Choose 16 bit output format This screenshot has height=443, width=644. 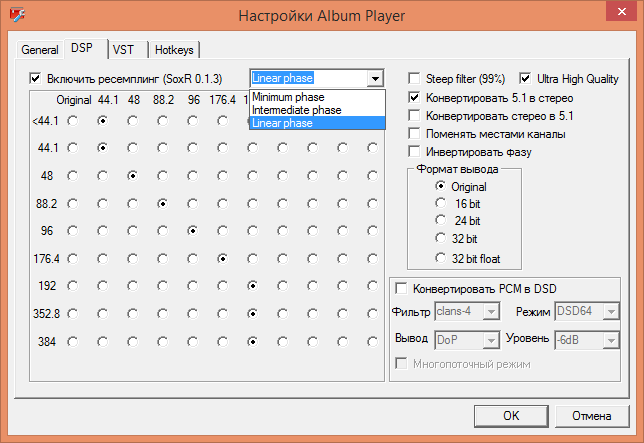[x=440, y=203]
